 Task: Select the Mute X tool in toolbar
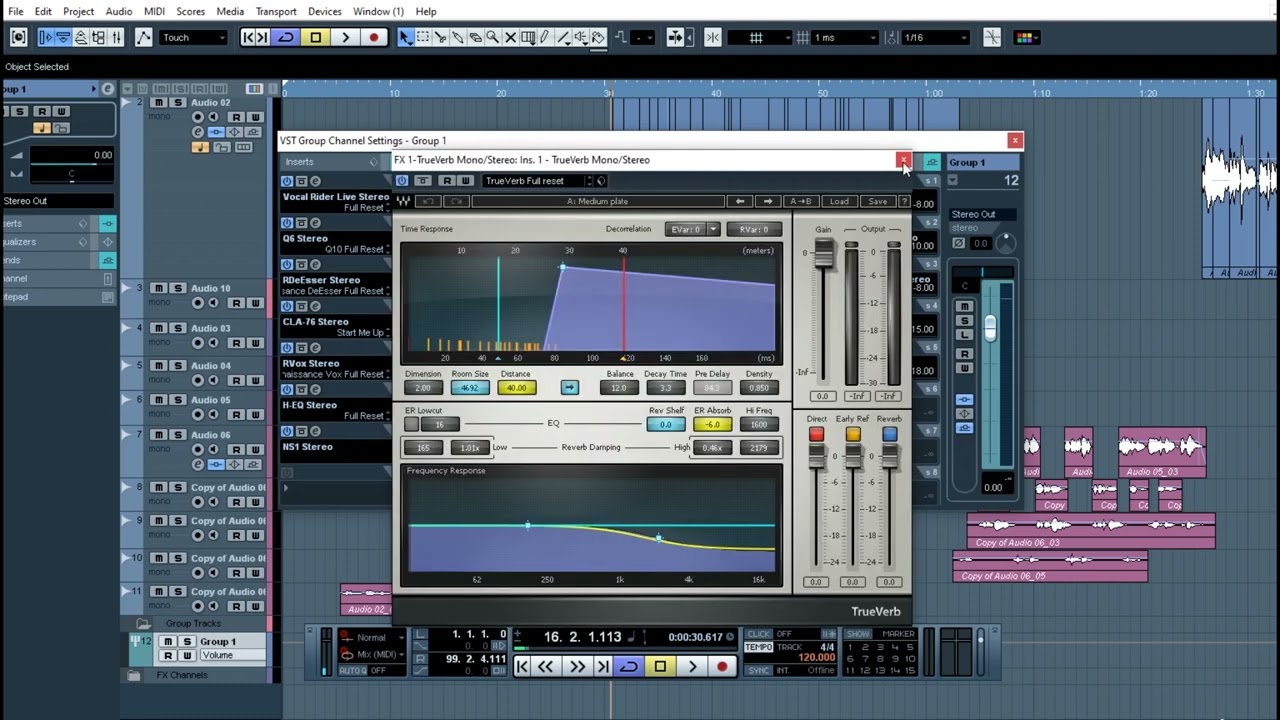pyautogui.click(x=511, y=37)
